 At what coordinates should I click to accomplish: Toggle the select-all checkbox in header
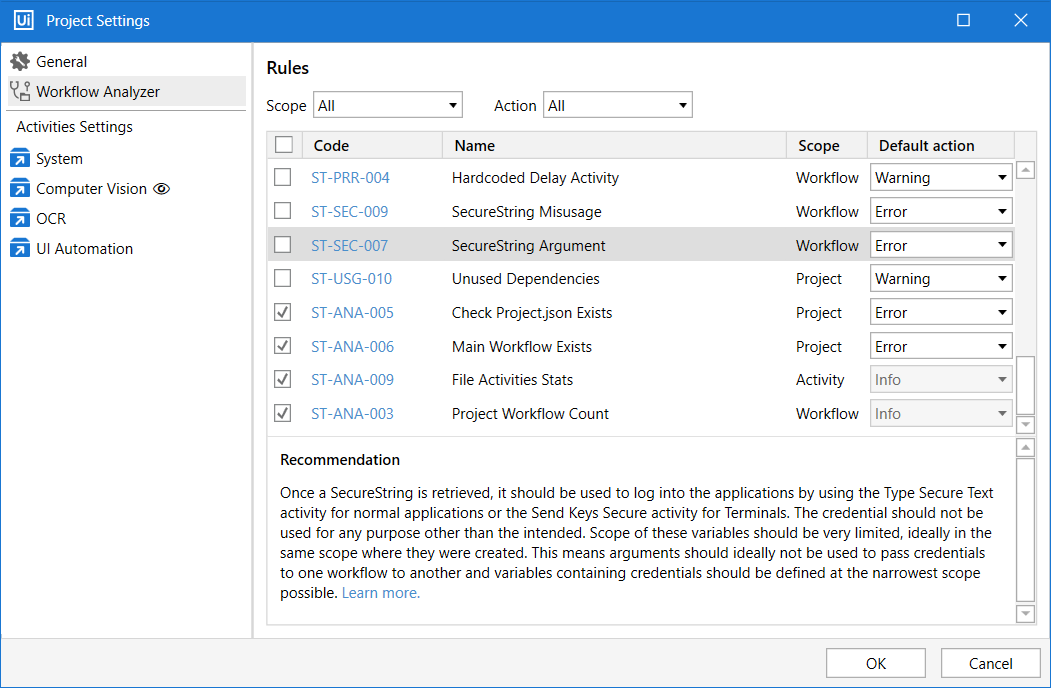(284, 145)
